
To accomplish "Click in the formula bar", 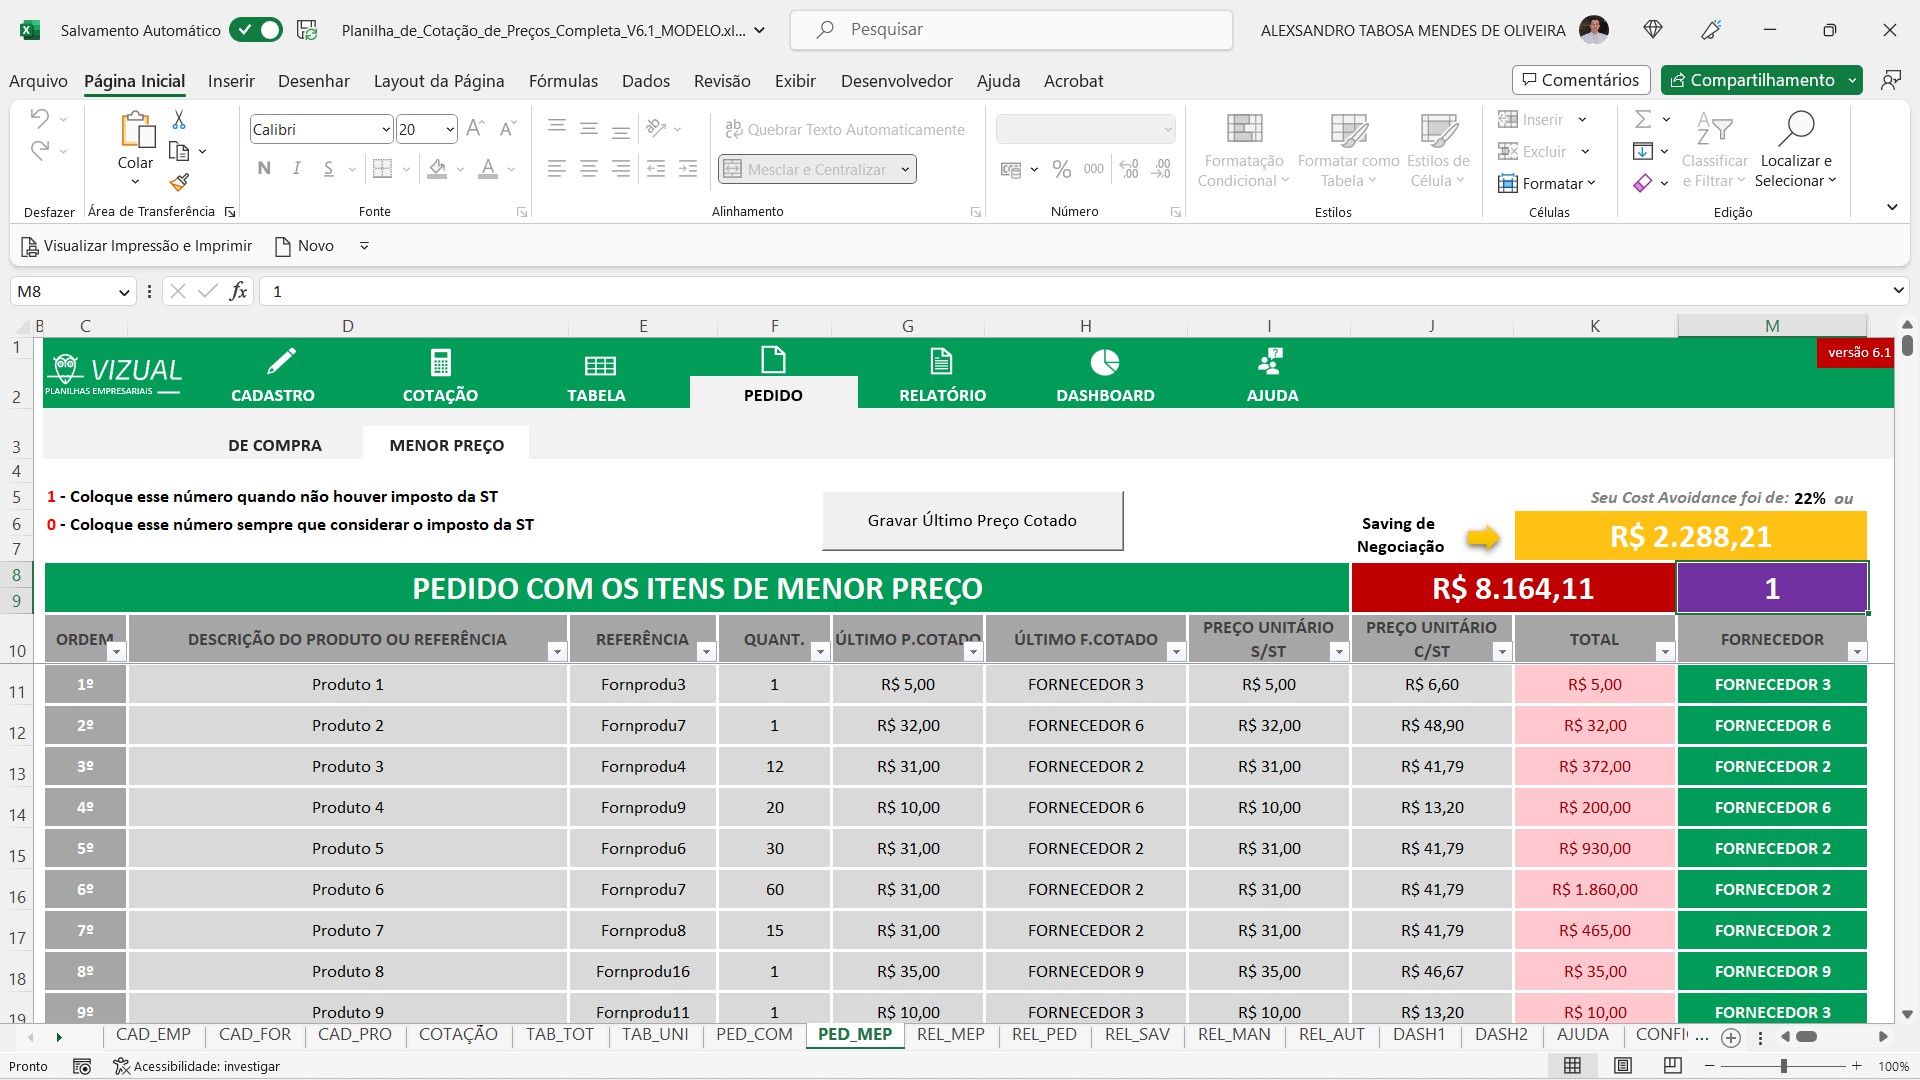I will 1075,291.
